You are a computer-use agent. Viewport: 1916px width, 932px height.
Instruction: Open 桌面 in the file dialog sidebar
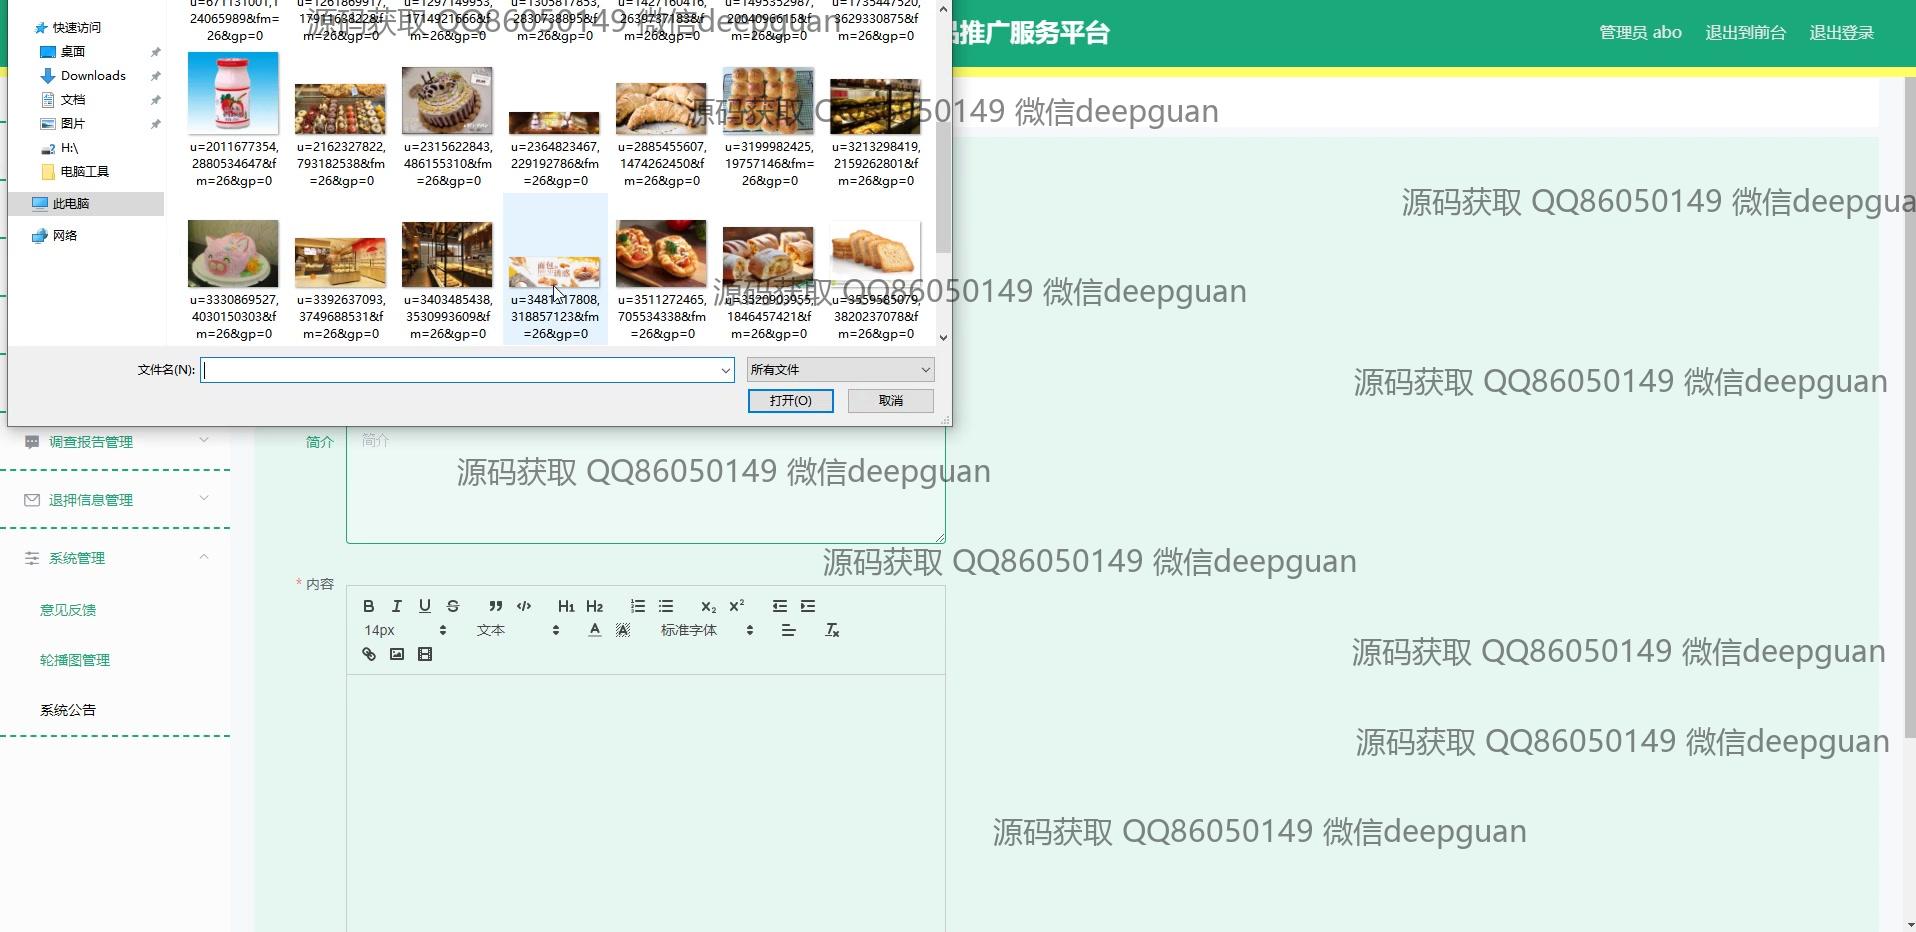tap(73, 51)
